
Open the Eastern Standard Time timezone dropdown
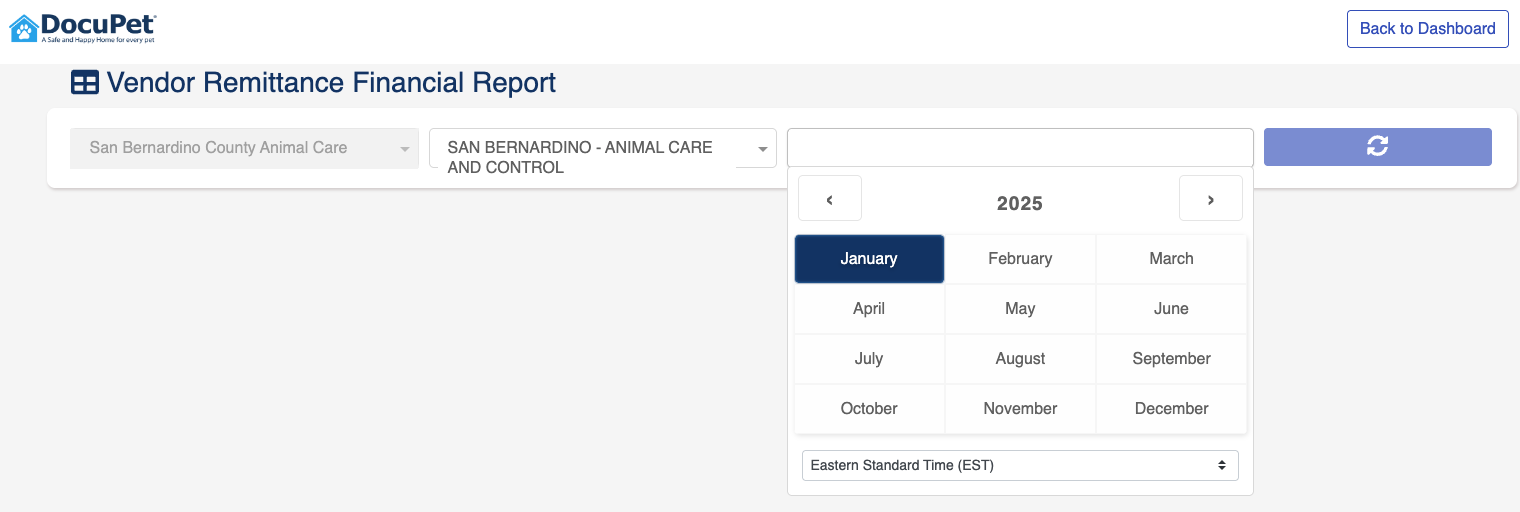pyautogui.click(x=1020, y=465)
